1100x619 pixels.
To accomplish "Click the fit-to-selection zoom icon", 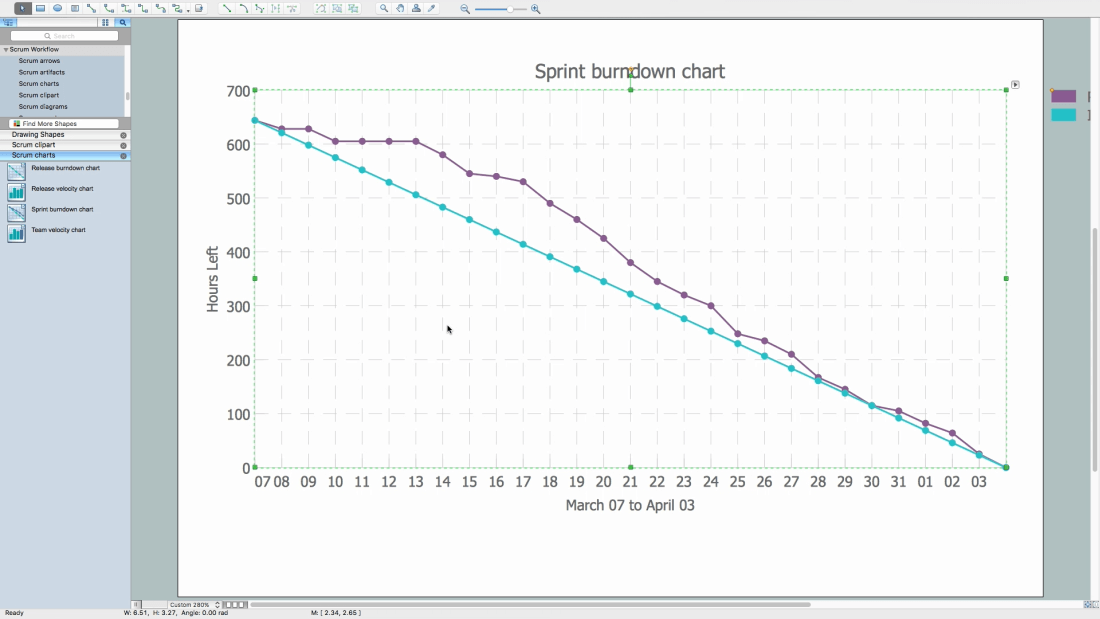I will pyautogui.click(x=337, y=8).
